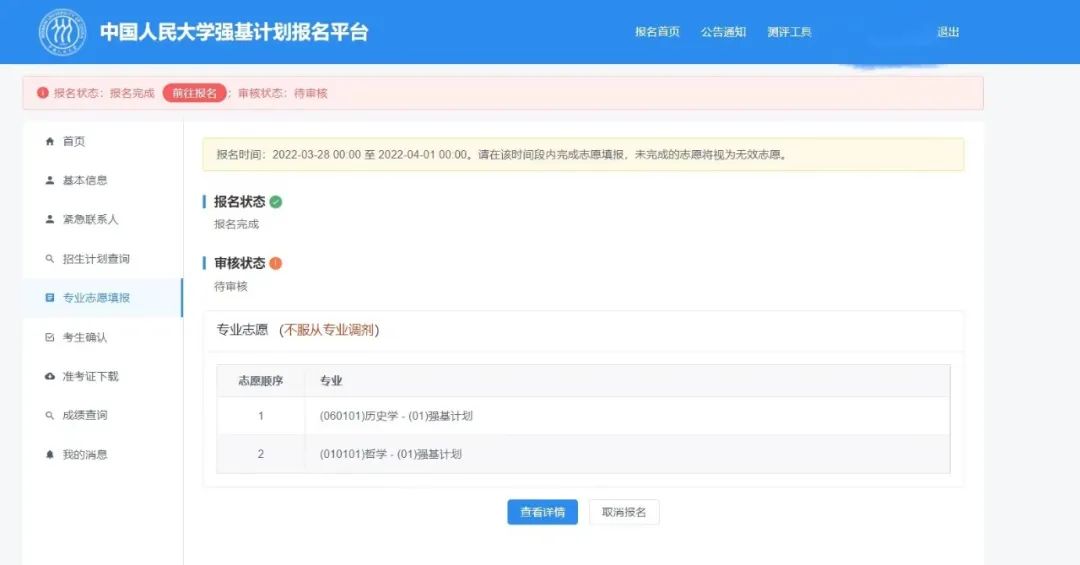Click the bell icon beside 我的消息

coord(50,455)
